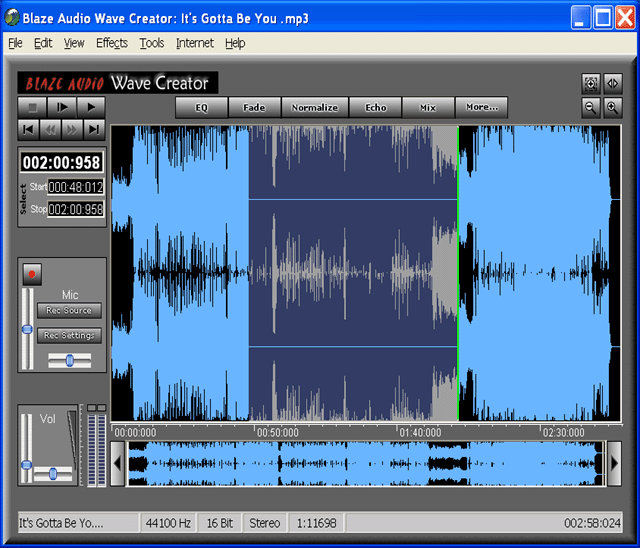Click the Blaze Audio title bar icon

pyautogui.click(x=11, y=18)
